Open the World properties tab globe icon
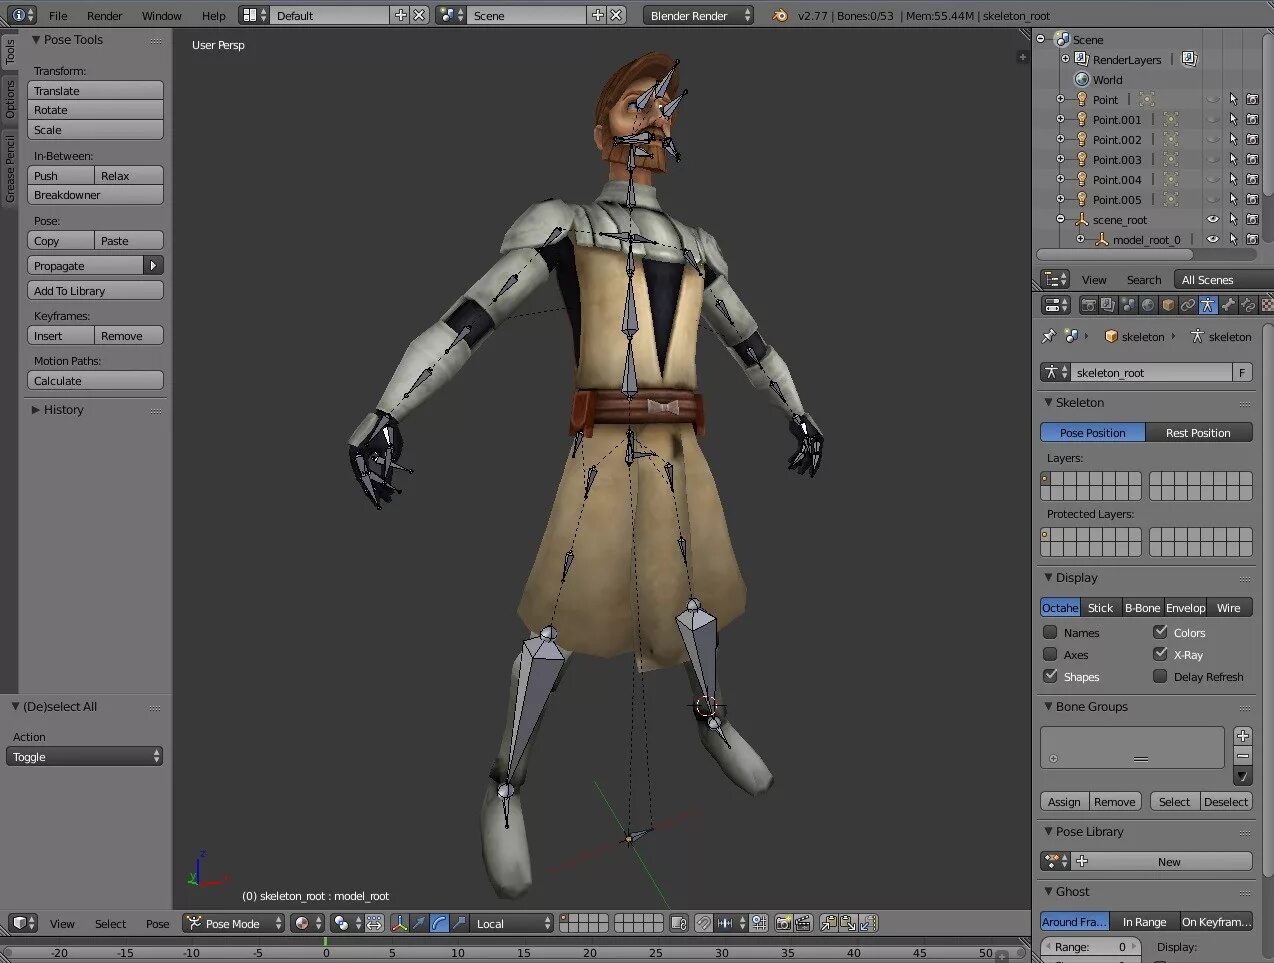The image size is (1274, 963). pyautogui.click(x=1148, y=305)
